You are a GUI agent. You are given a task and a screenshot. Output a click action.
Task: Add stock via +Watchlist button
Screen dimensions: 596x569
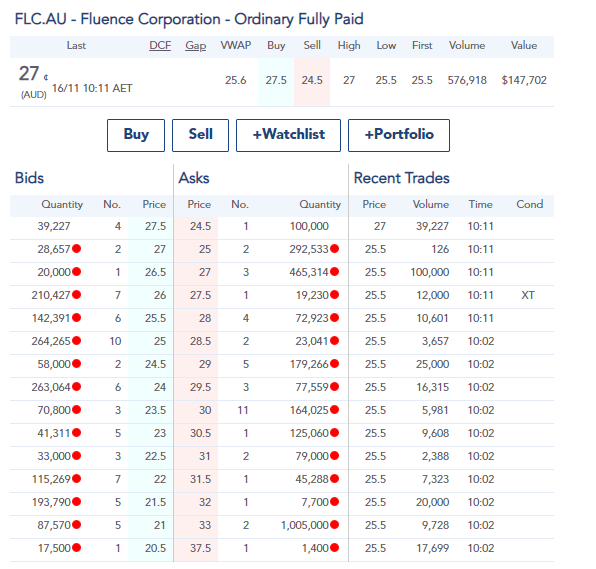(288, 135)
